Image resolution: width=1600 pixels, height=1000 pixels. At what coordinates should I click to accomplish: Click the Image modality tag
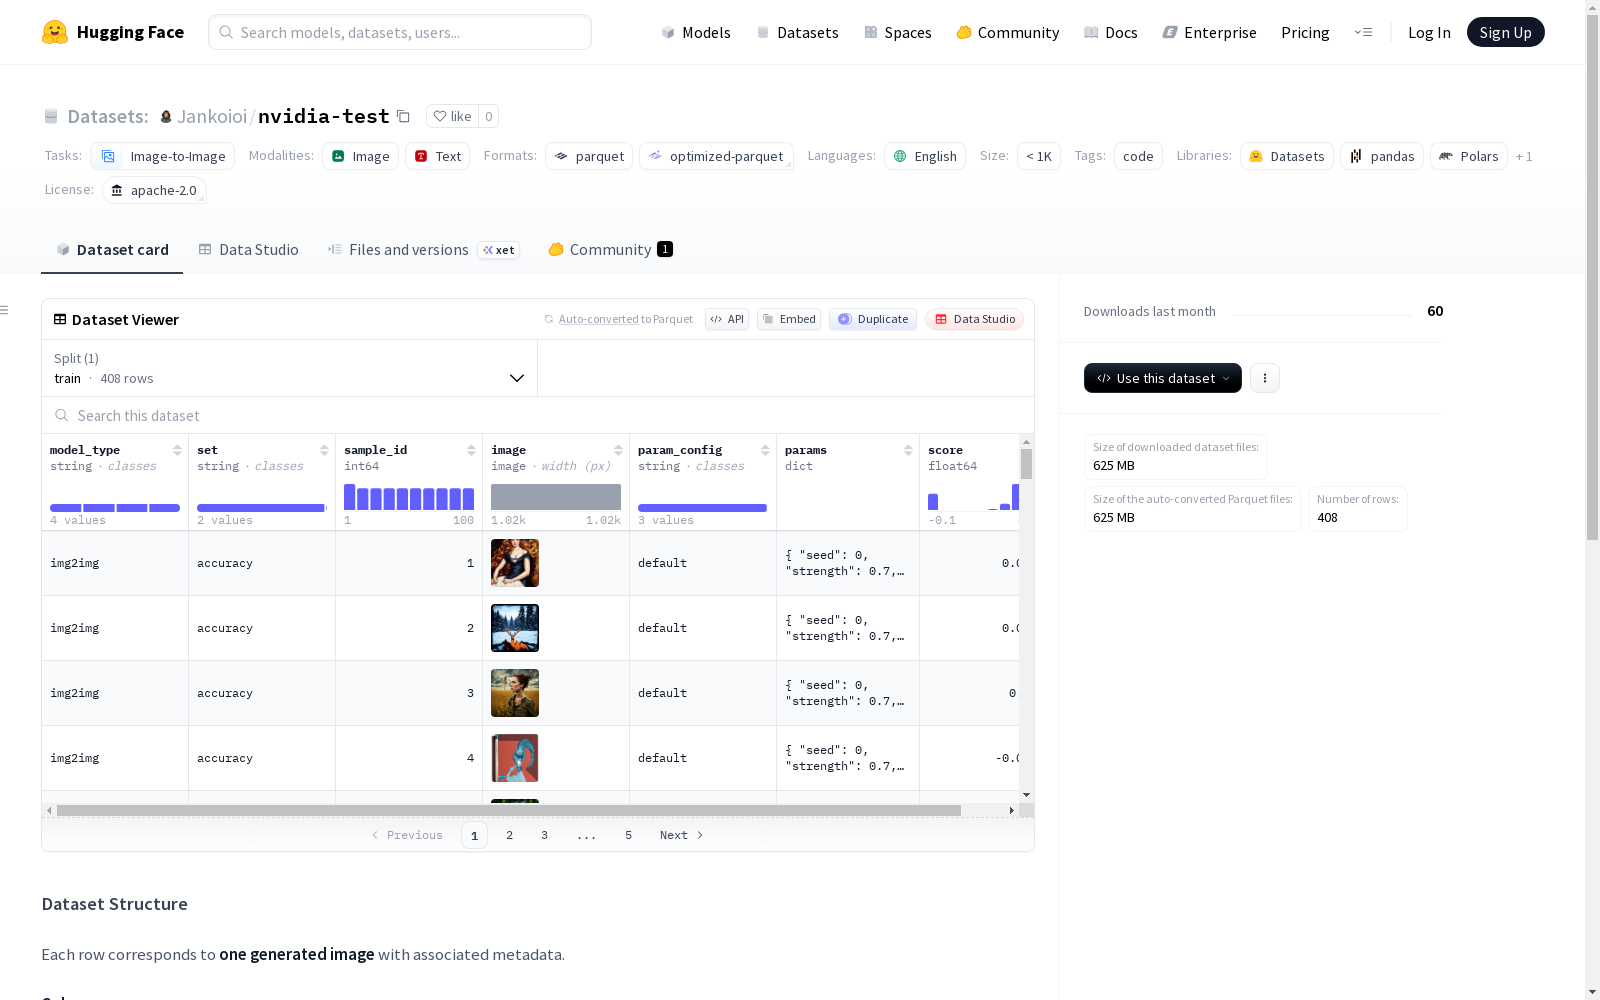pyautogui.click(x=360, y=156)
